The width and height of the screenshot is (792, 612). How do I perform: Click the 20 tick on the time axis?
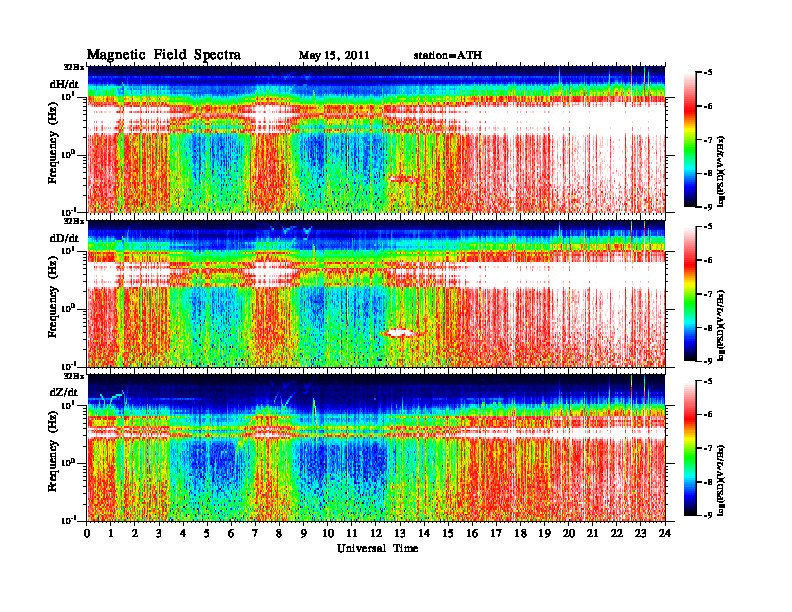pyautogui.click(x=569, y=533)
